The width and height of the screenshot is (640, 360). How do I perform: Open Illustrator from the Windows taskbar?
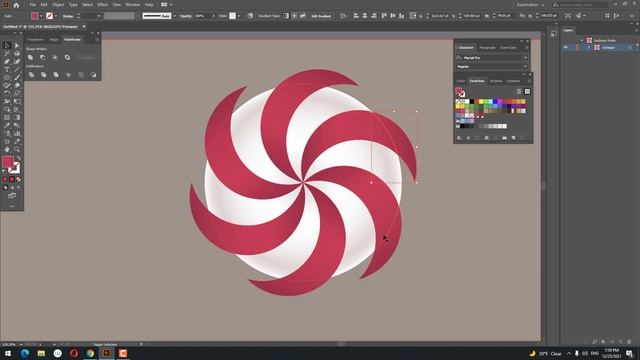coord(107,353)
